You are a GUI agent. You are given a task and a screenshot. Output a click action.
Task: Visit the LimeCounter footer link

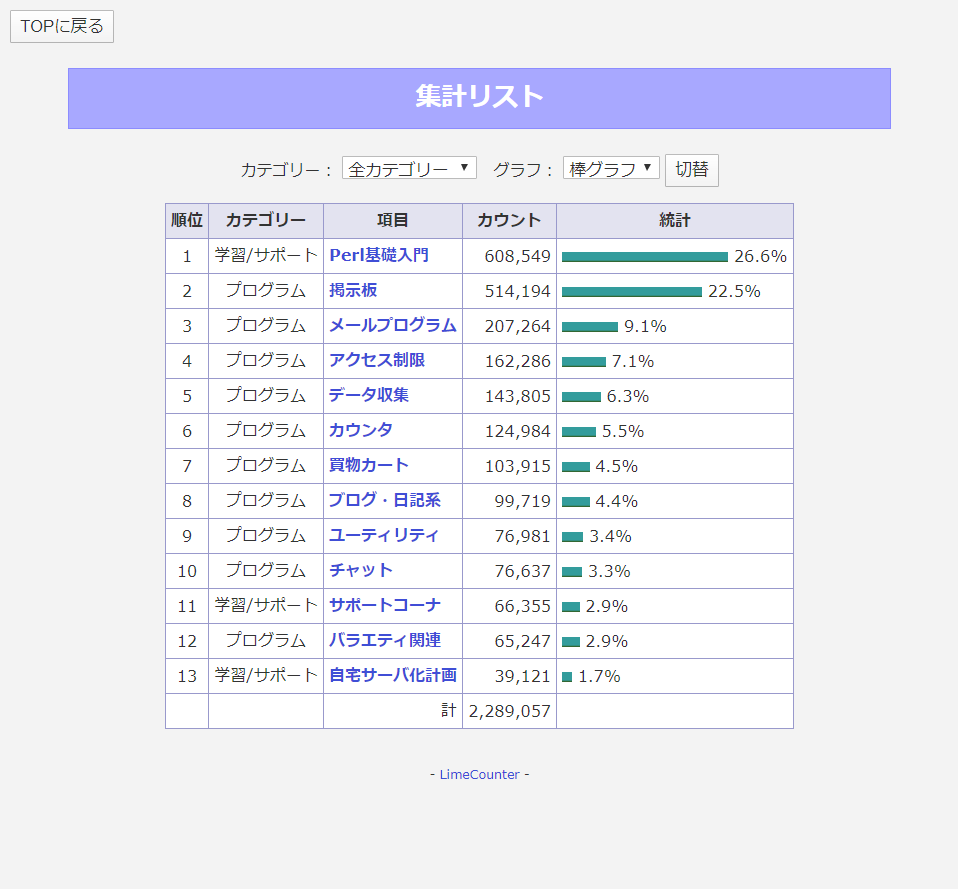479,775
